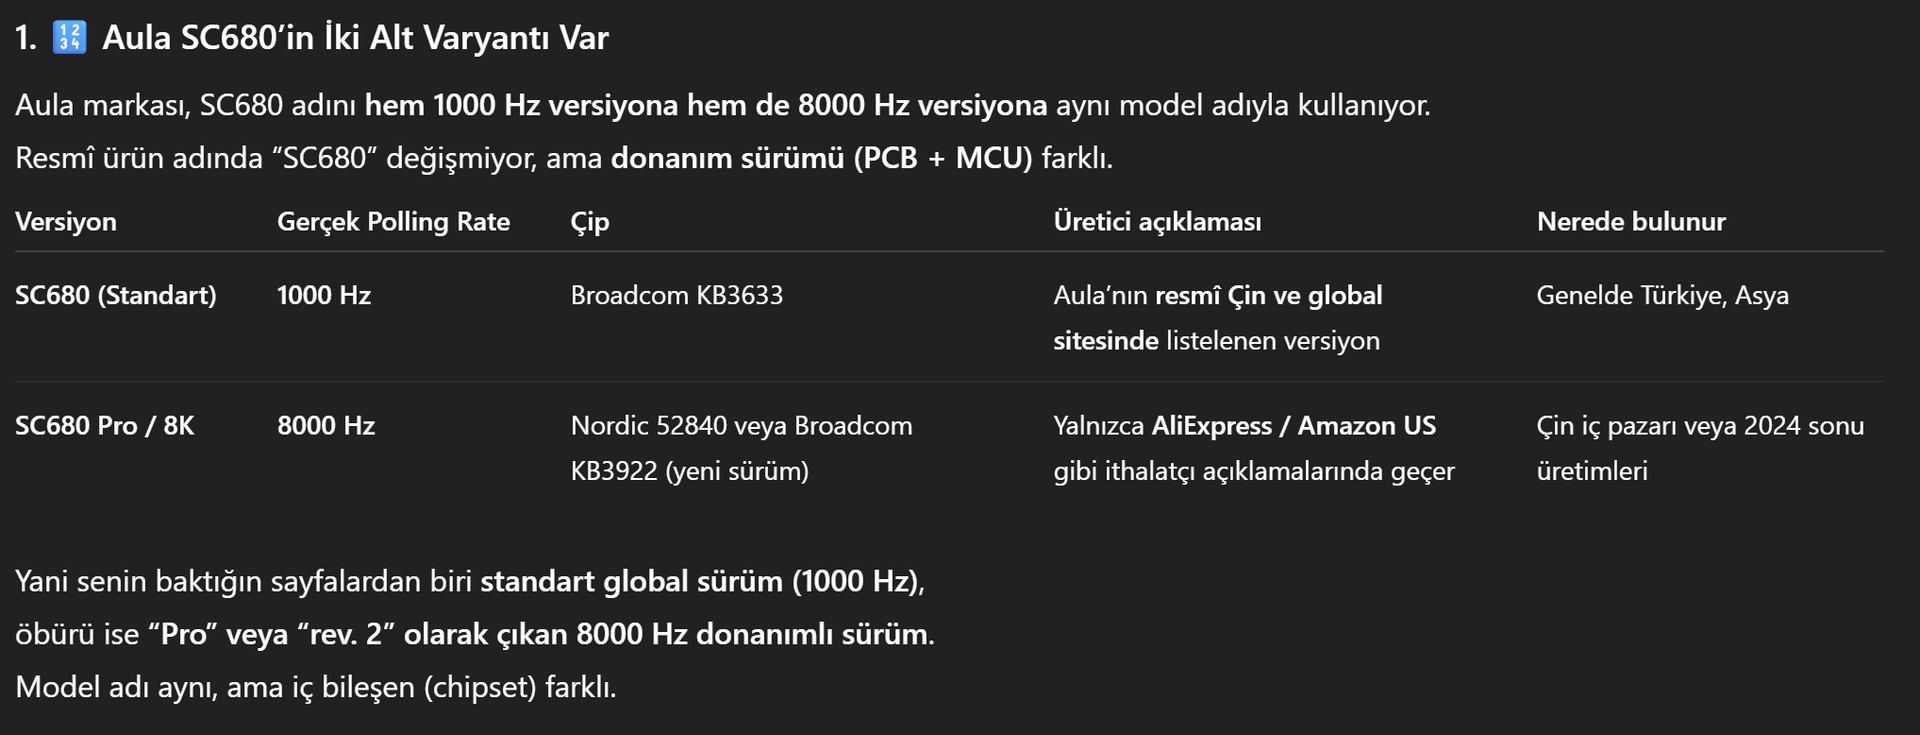
Task: Click the heading 'Aula SC680'in İki Alt Varyantı Var'
Action: pos(355,38)
